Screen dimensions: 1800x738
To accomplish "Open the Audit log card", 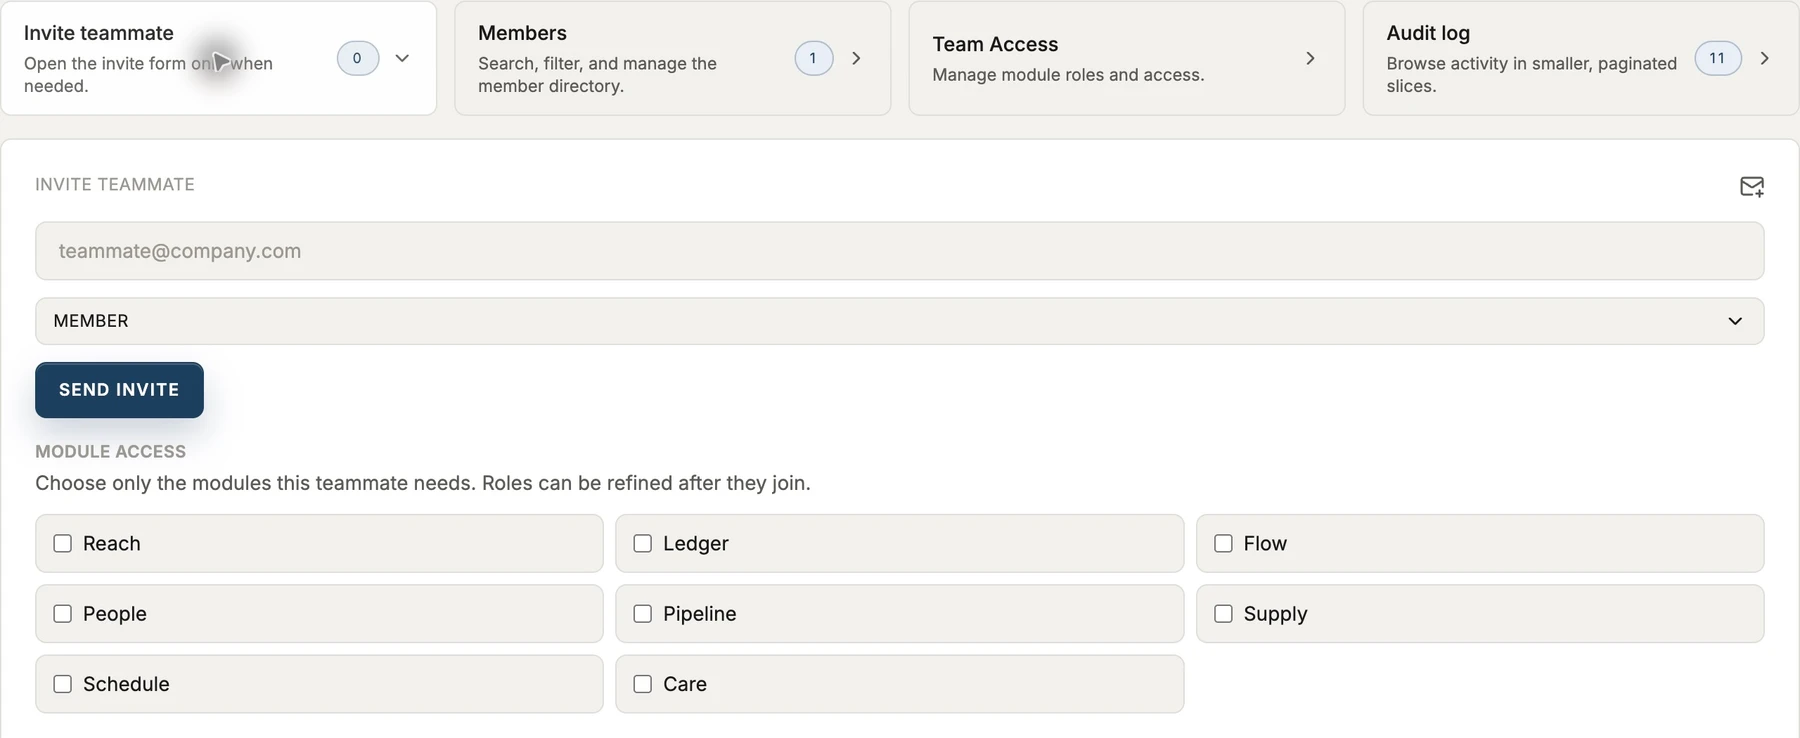I will (x=1580, y=58).
